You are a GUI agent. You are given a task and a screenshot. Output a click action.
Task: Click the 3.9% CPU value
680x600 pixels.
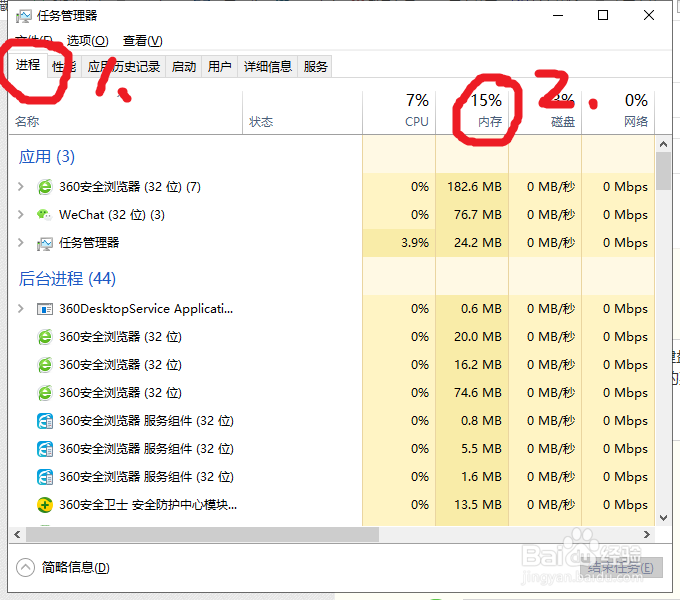point(415,243)
